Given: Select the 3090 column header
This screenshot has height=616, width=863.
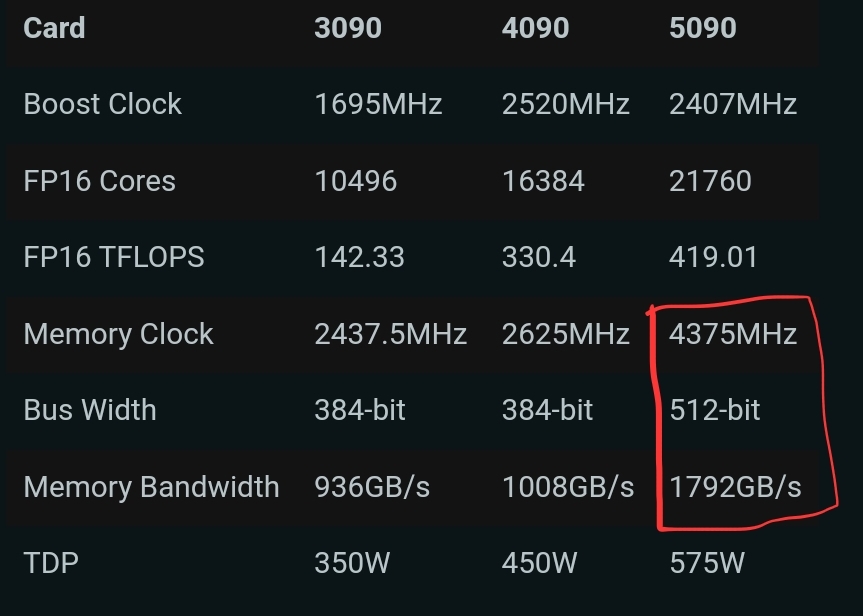Looking at the screenshot, I should click(348, 28).
